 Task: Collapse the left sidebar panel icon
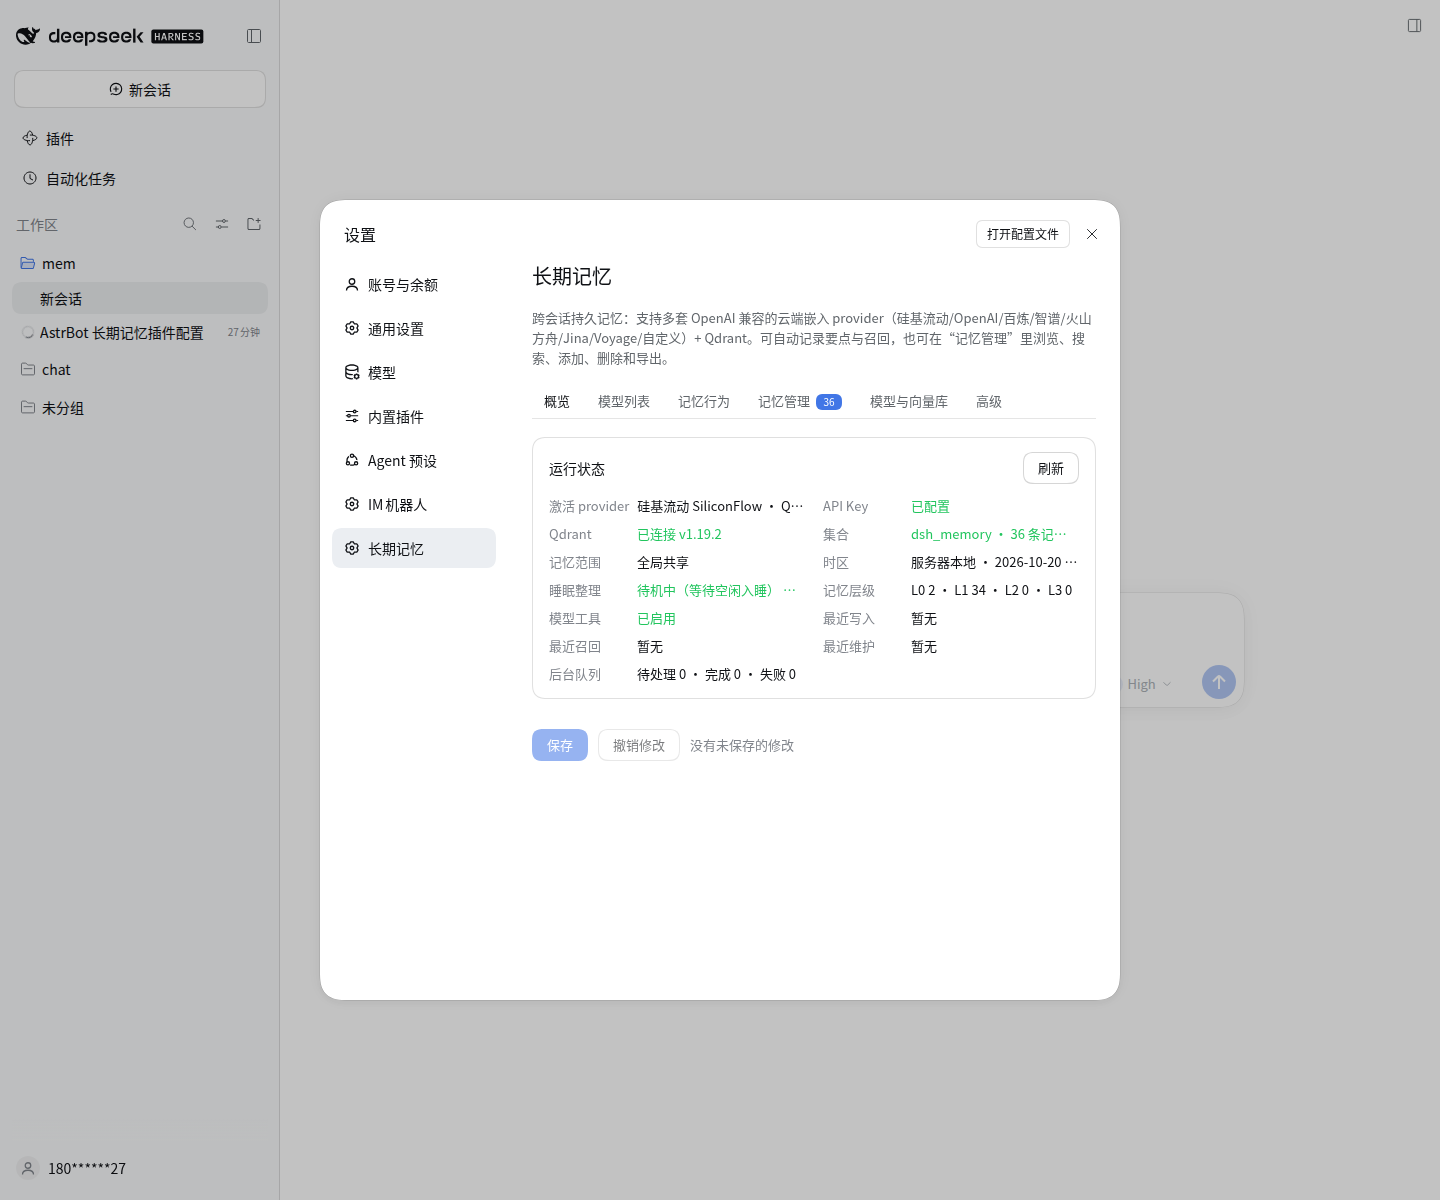[254, 36]
